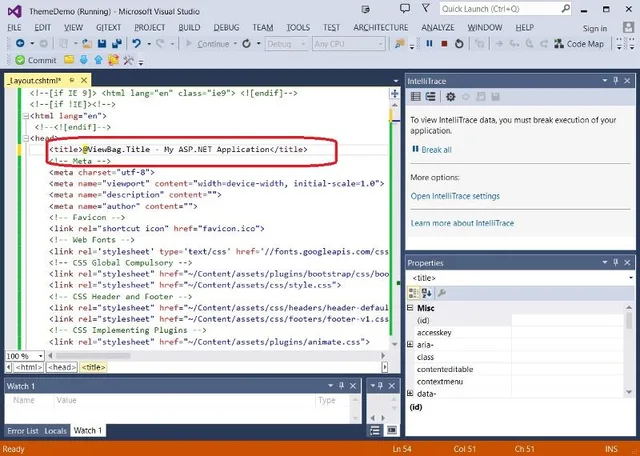The width and height of the screenshot is (640, 456).
Task: Push changes with blue up arrow
Action: tap(98, 60)
